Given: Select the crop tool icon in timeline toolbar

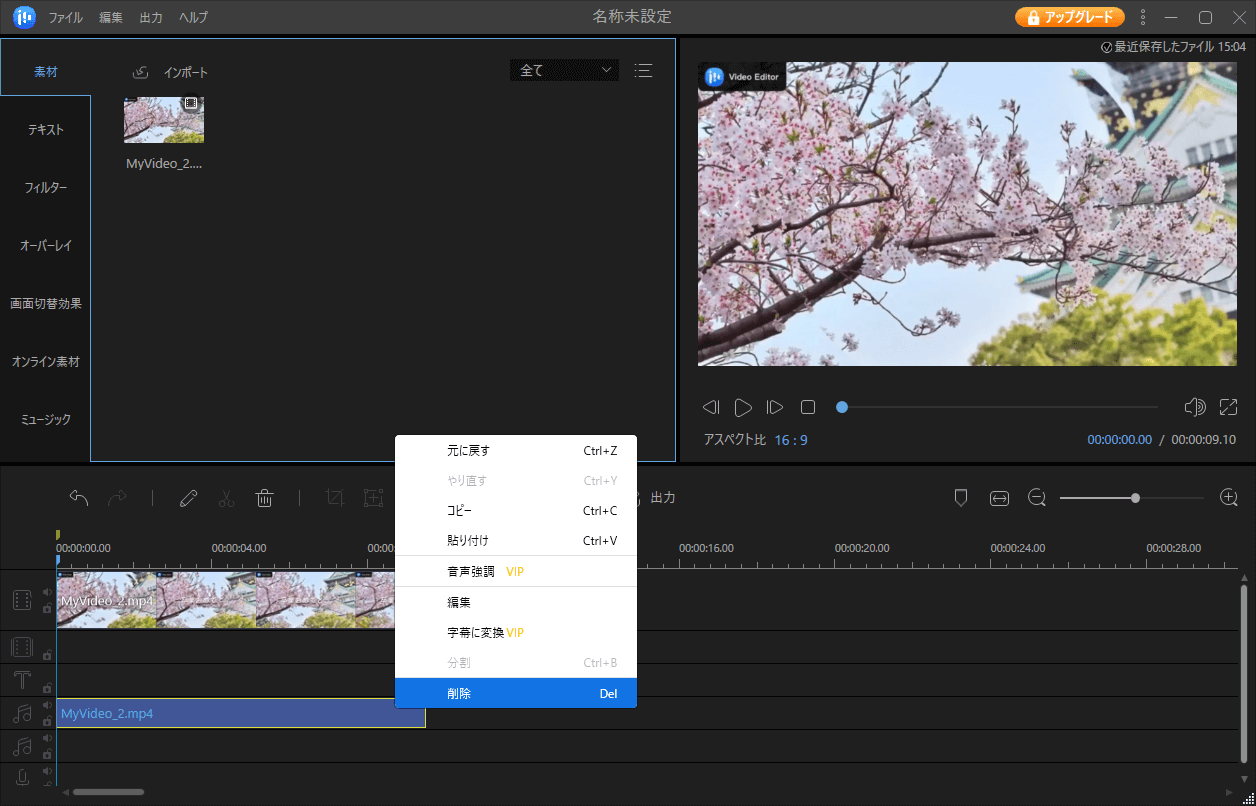Looking at the screenshot, I should point(335,498).
